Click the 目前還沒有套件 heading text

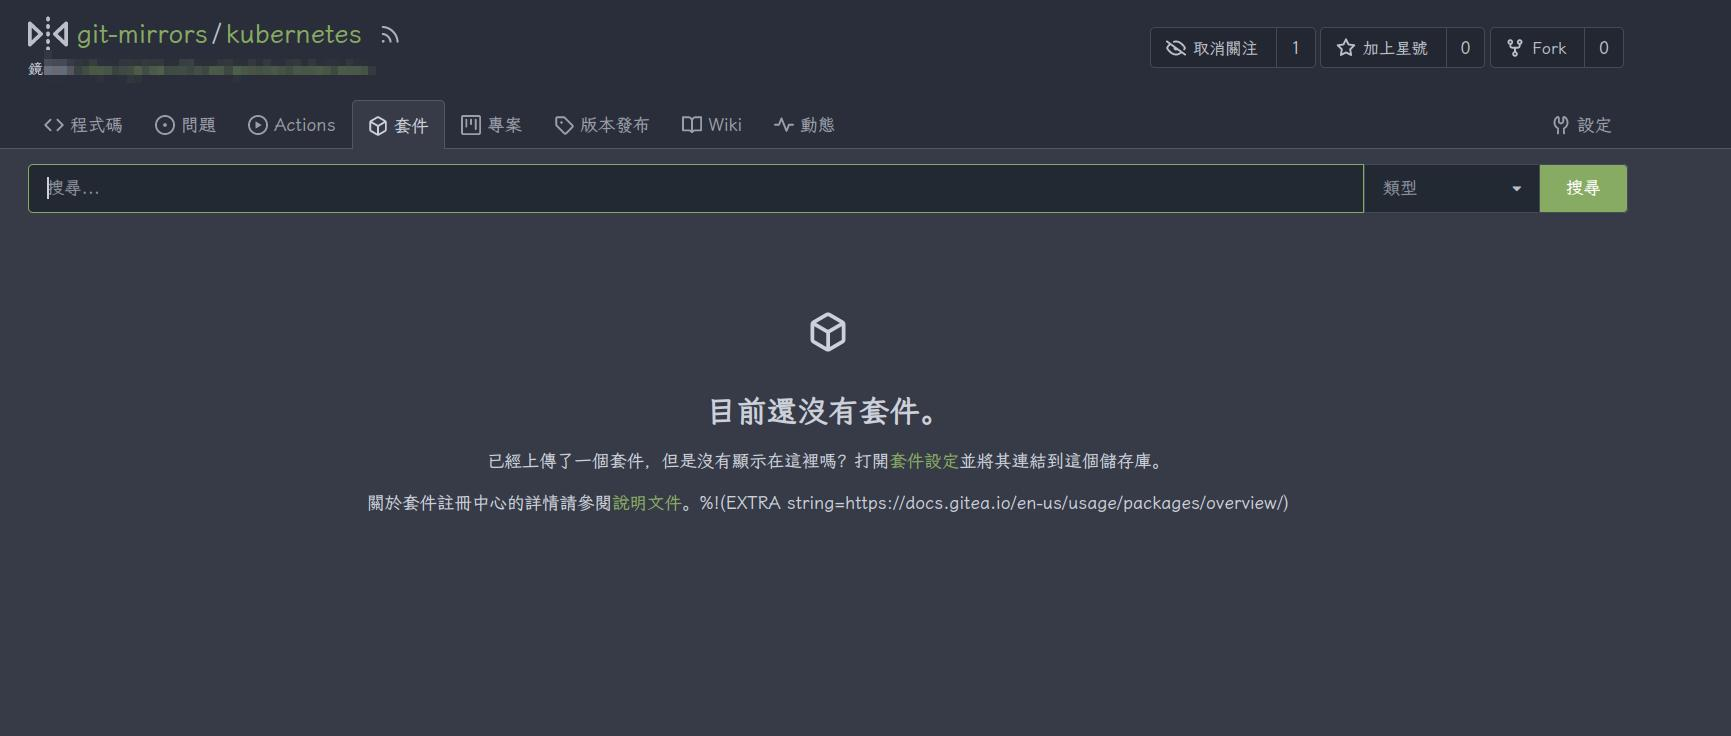[x=823, y=411]
